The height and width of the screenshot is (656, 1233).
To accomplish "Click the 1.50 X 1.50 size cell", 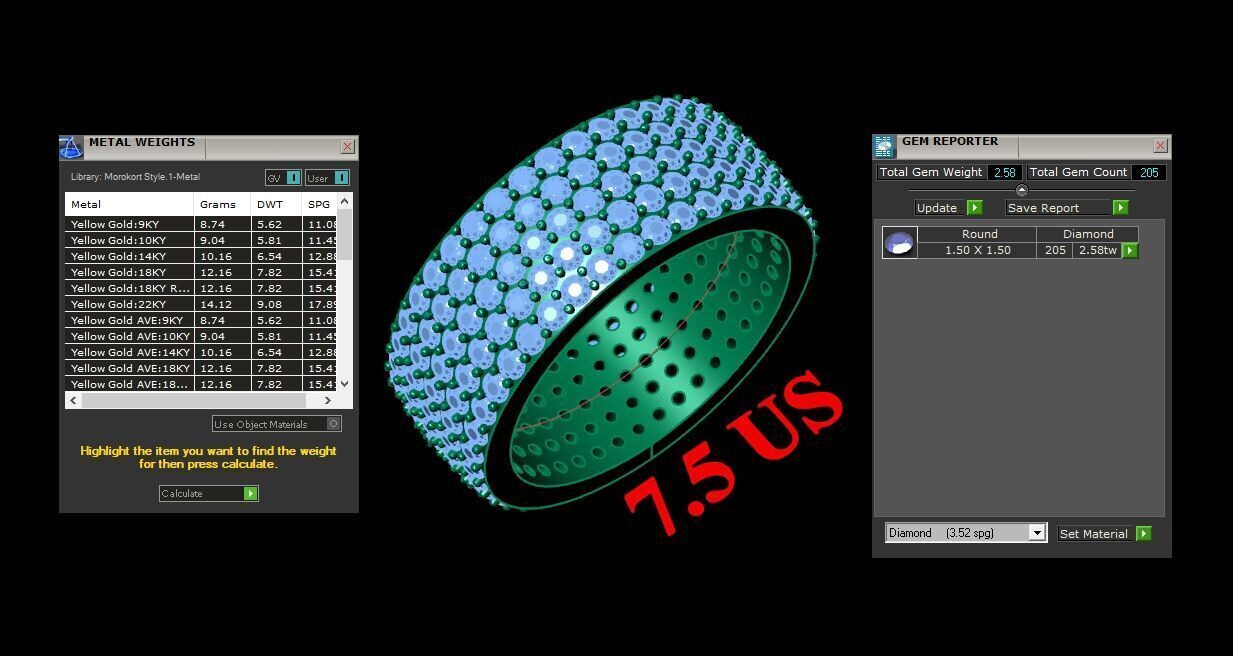I will tap(977, 250).
